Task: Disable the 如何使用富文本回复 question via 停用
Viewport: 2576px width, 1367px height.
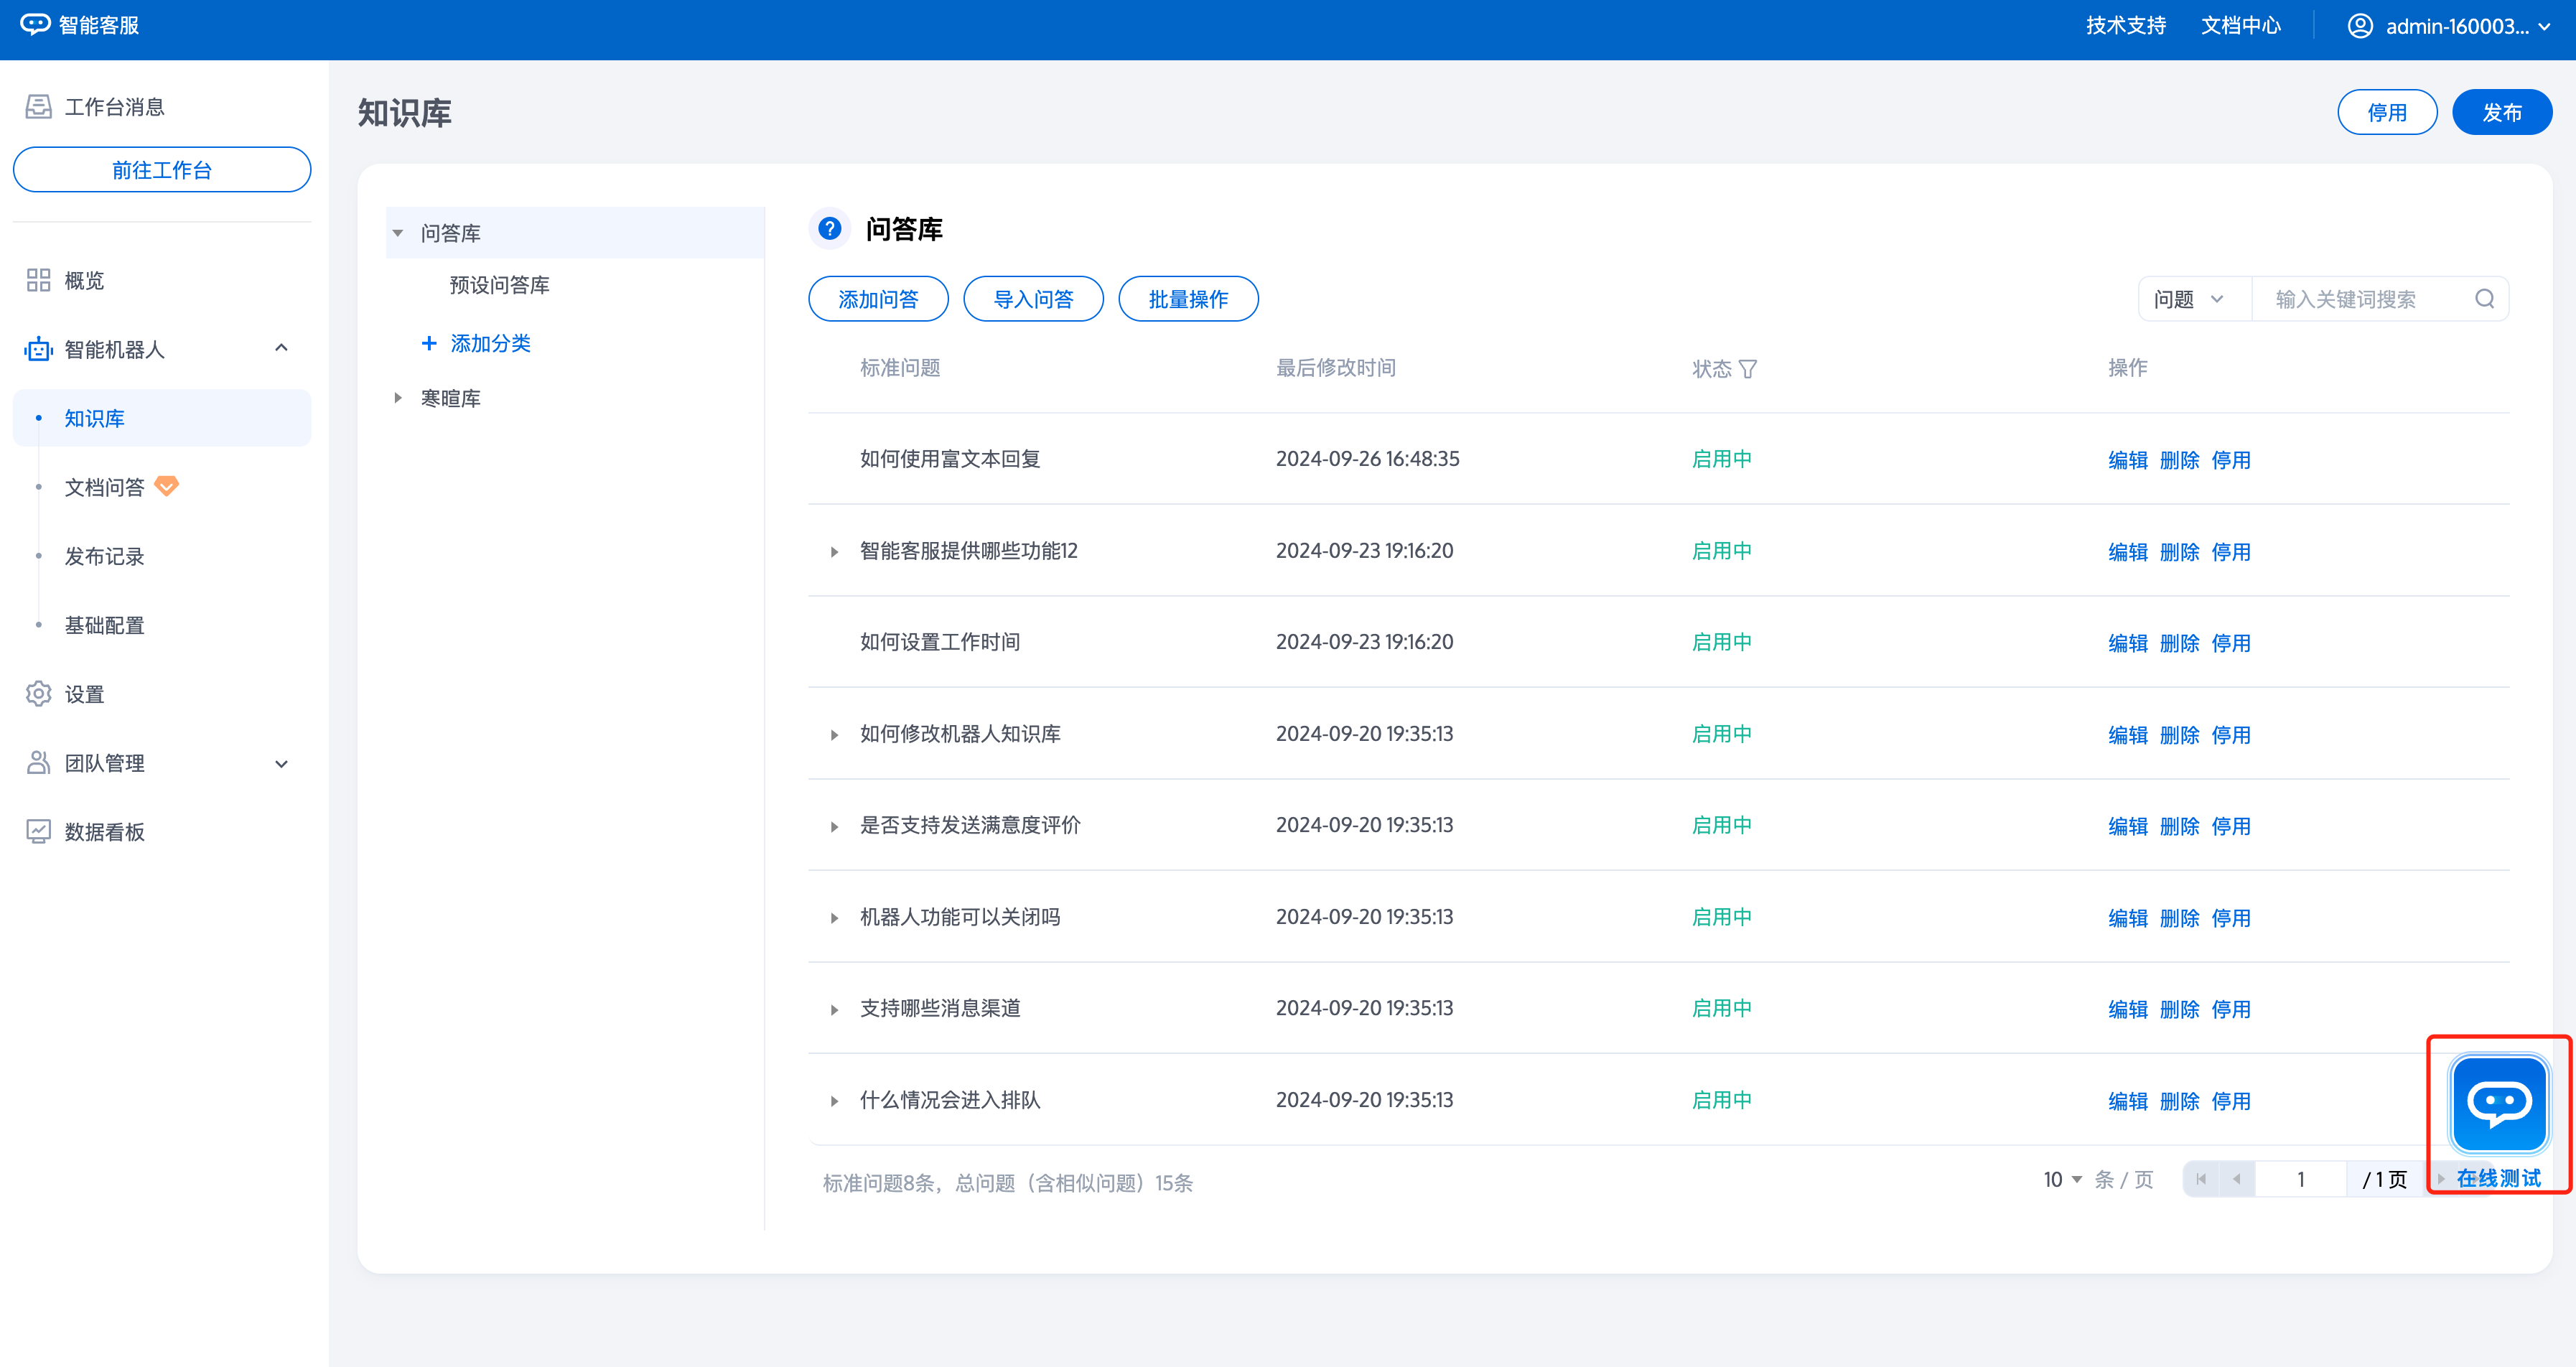Action: coord(2230,460)
